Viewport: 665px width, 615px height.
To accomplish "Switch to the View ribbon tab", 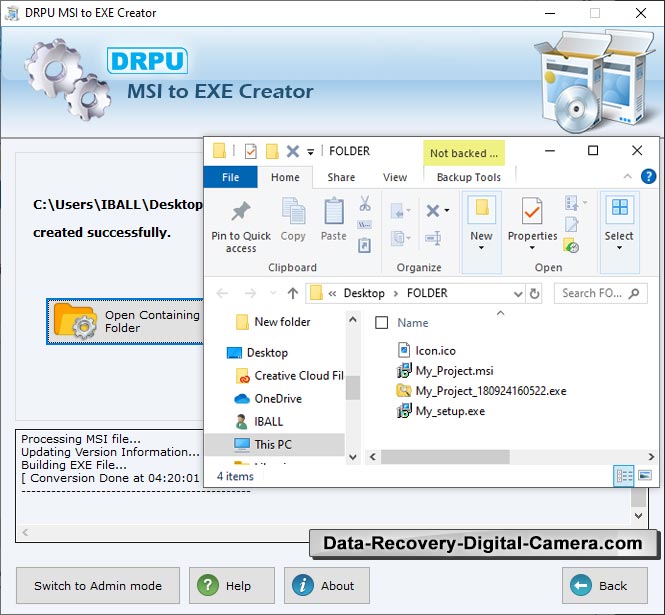I will (395, 177).
